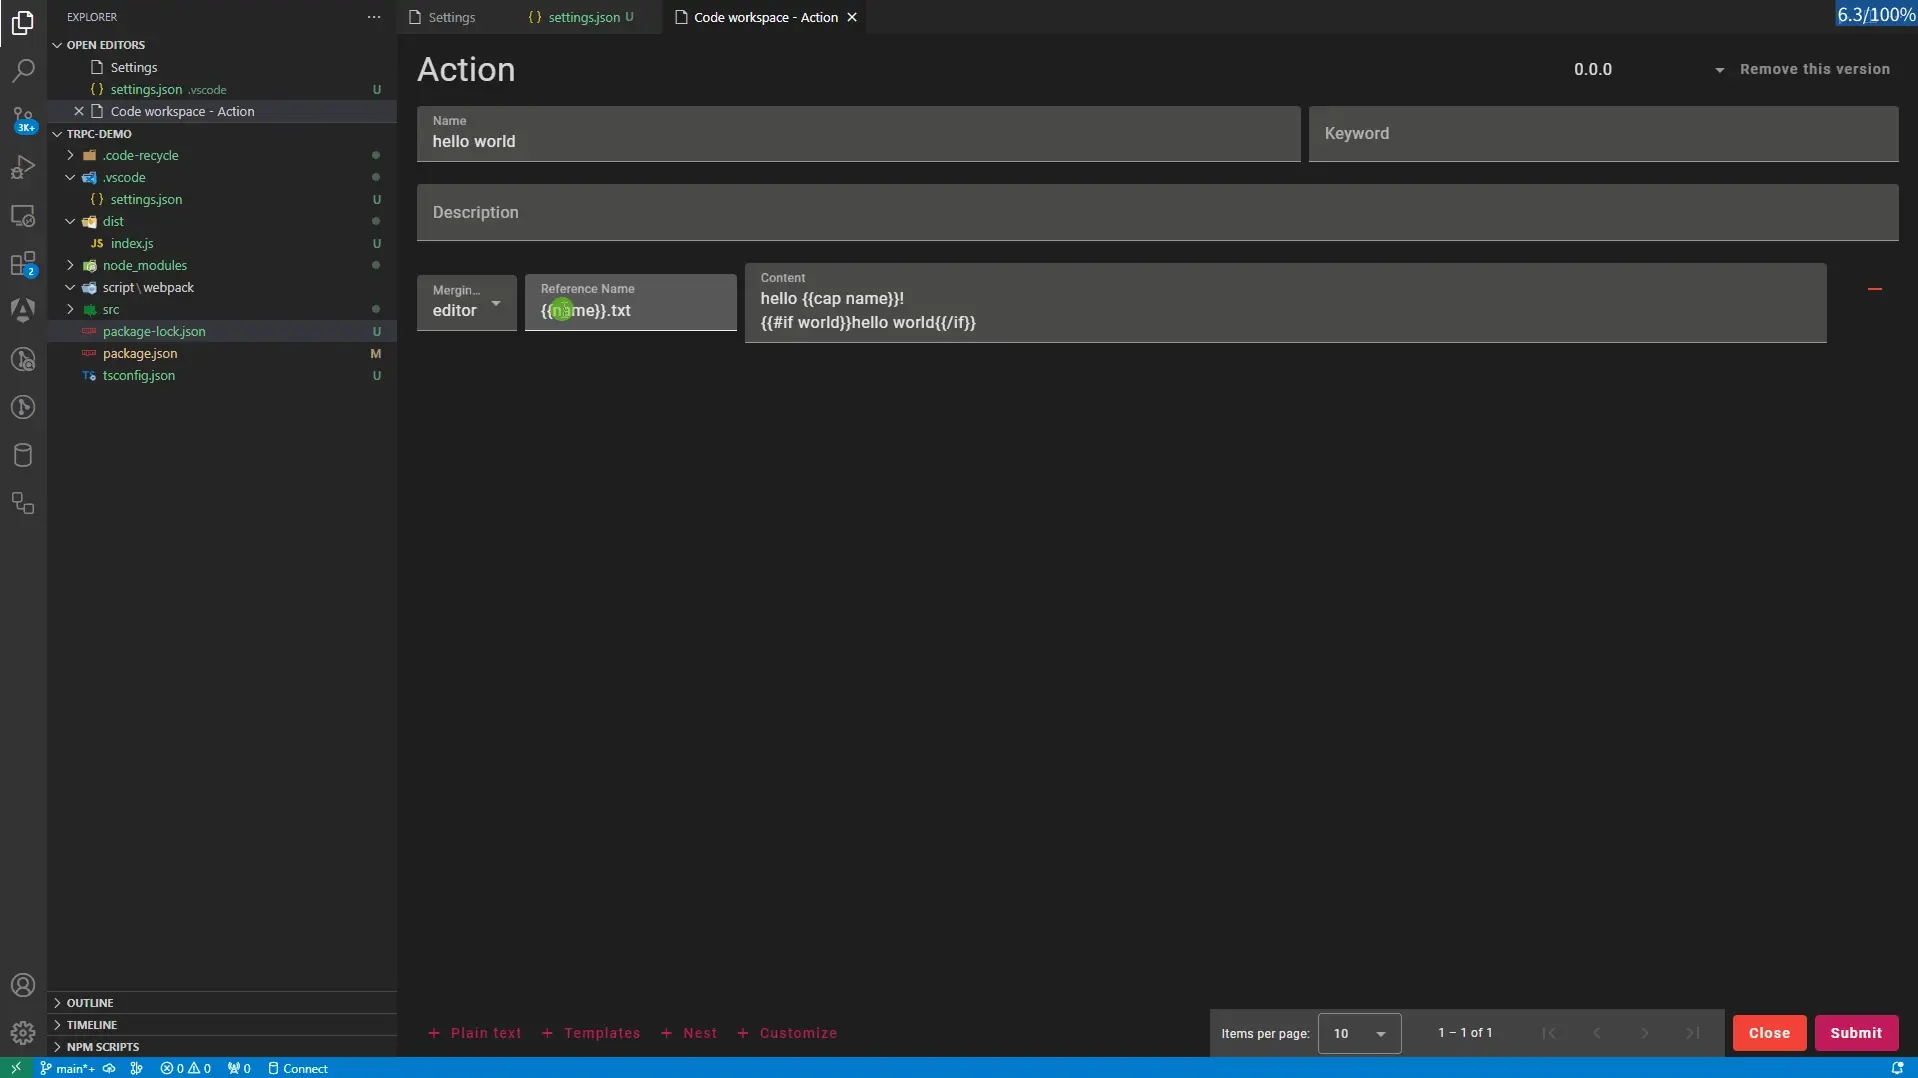This screenshot has height=1078, width=1918.
Task: Click the errors and warnings status indicator
Action: click(x=186, y=1068)
